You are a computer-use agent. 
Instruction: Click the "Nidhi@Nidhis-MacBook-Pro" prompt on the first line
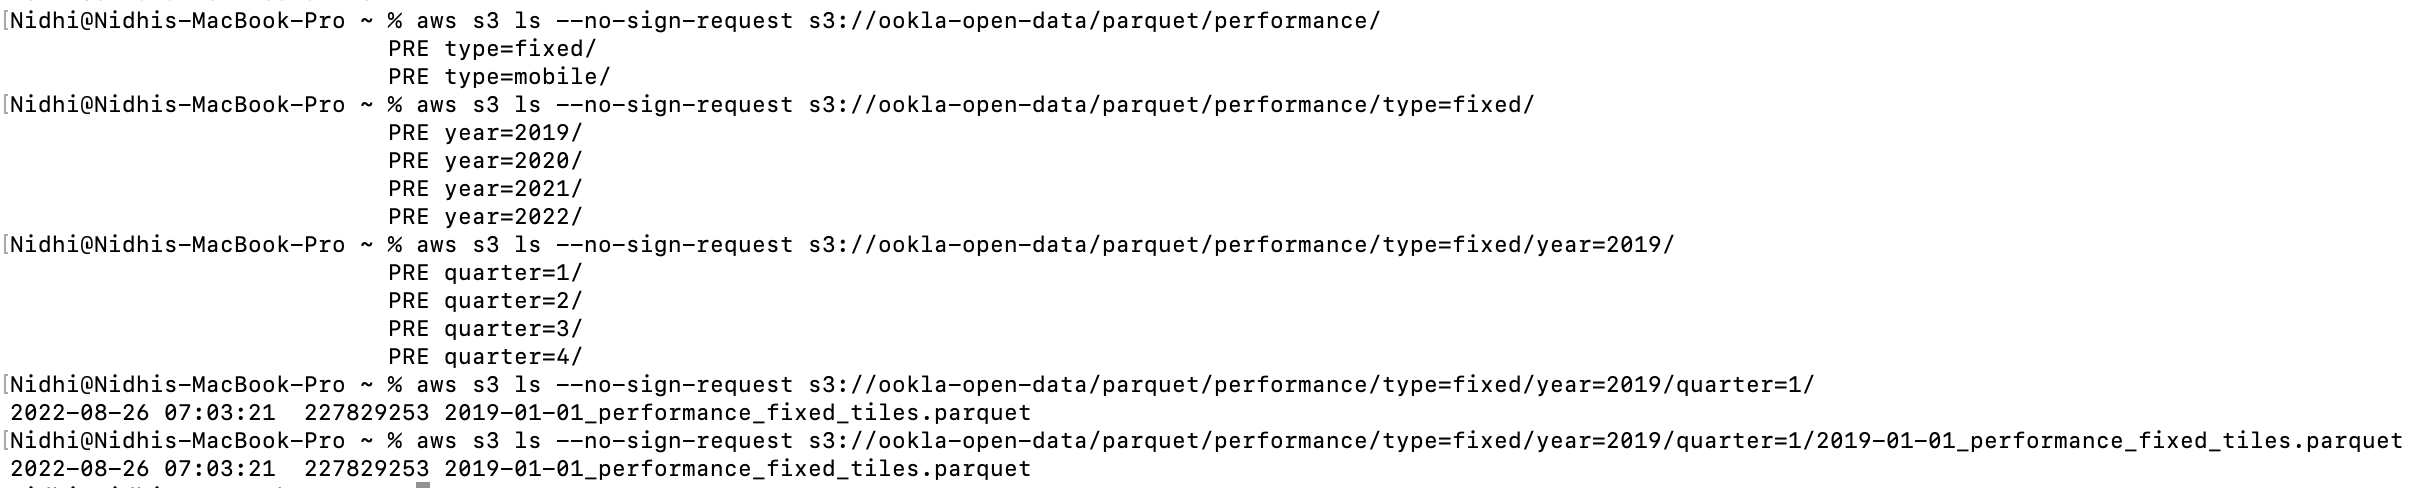177,21
